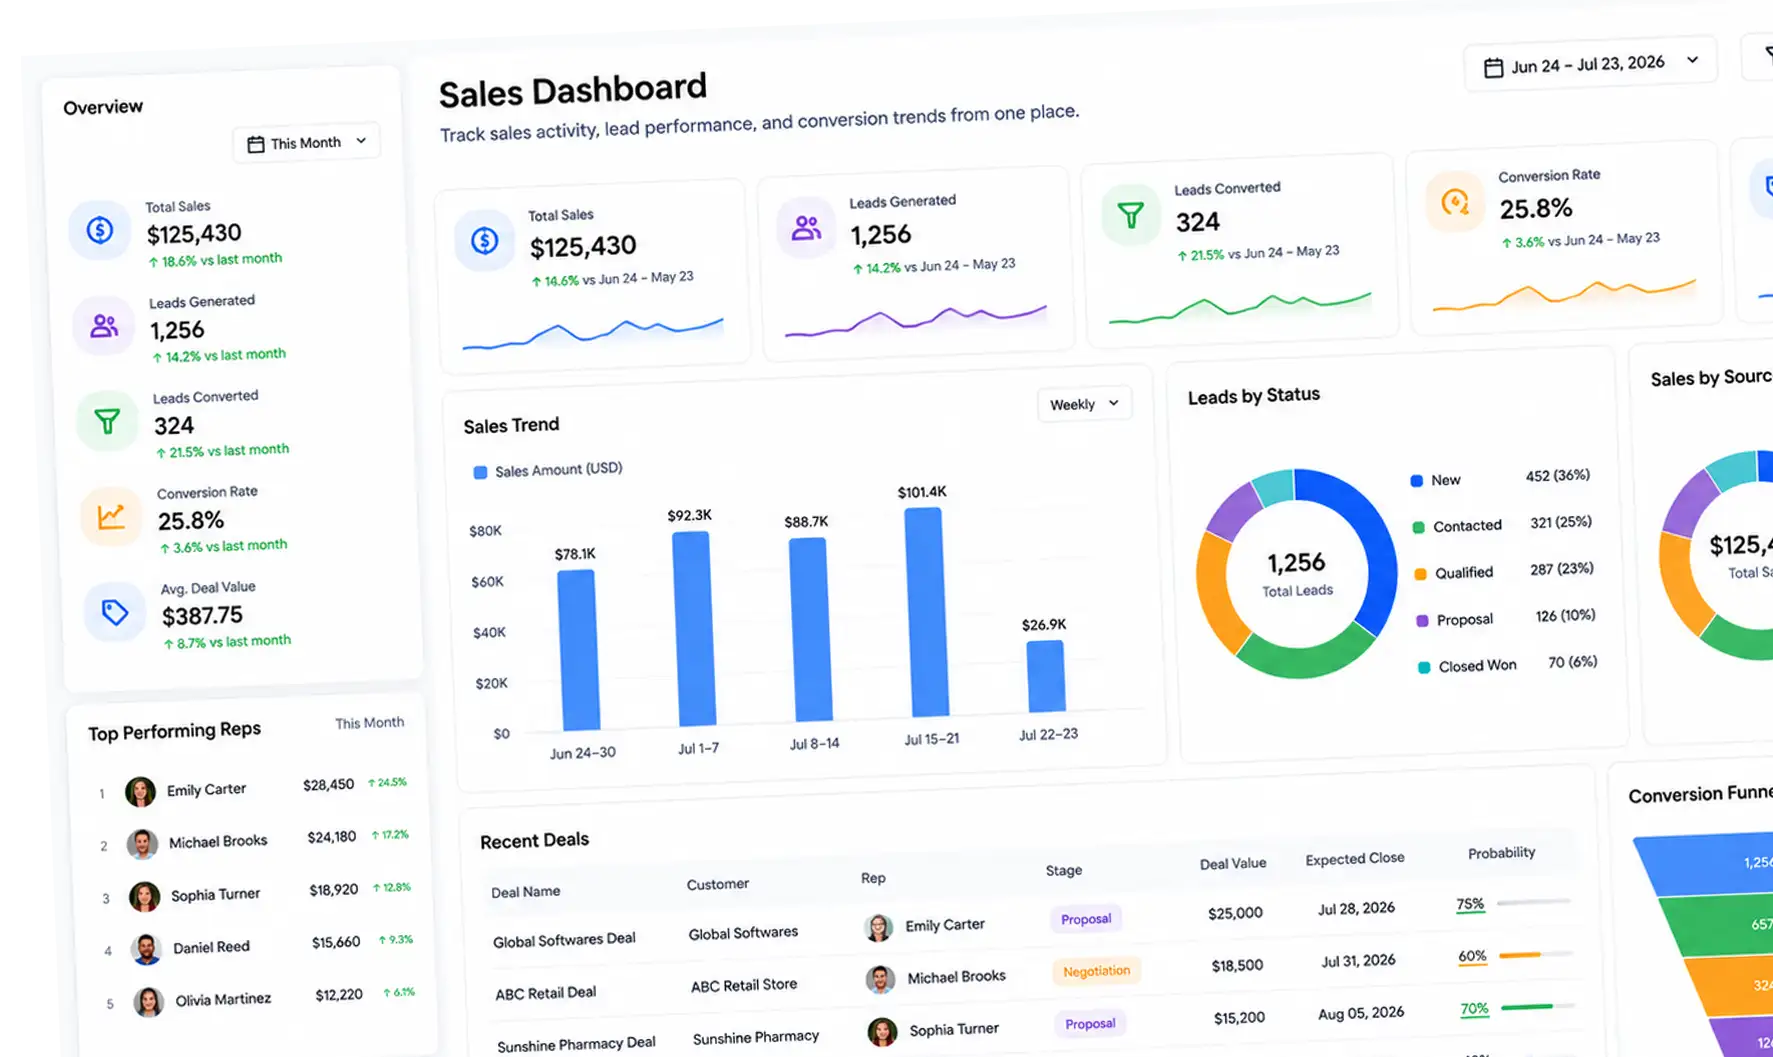Sort by Deal Value column header

coord(1232,864)
